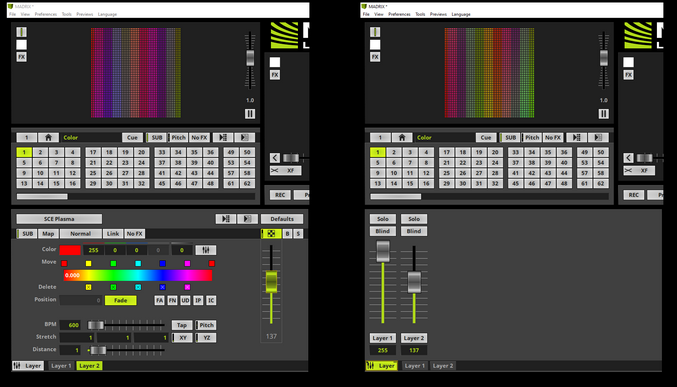Open the SCE Plasma effect selector
Image resolution: width=677 pixels, height=387 pixels.
pyautogui.click(x=59, y=219)
